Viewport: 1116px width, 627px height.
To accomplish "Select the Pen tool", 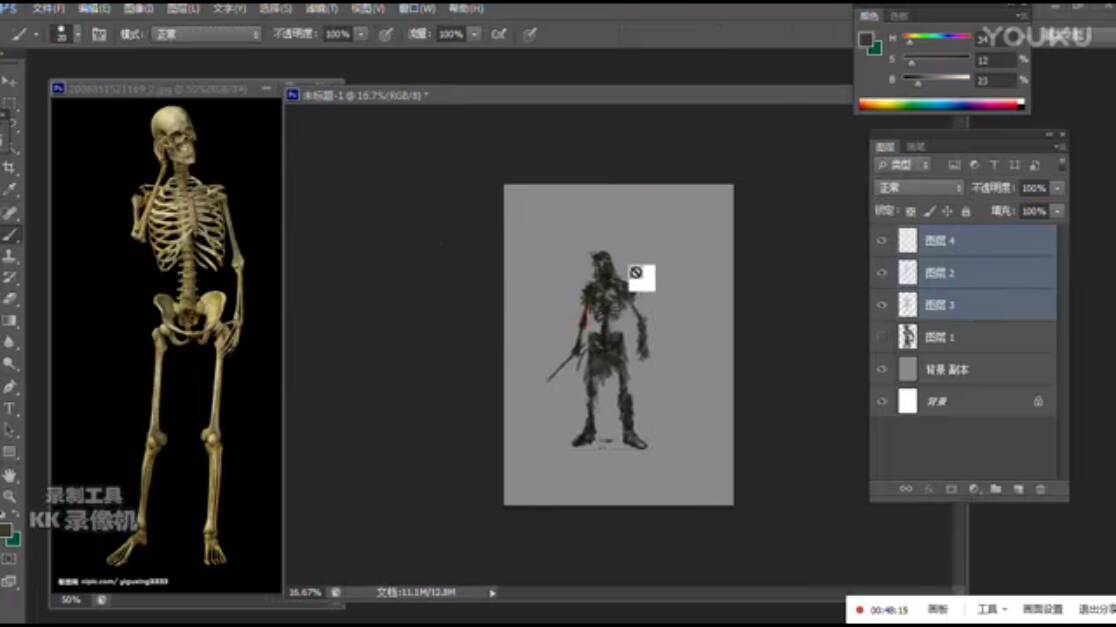I will [9, 386].
